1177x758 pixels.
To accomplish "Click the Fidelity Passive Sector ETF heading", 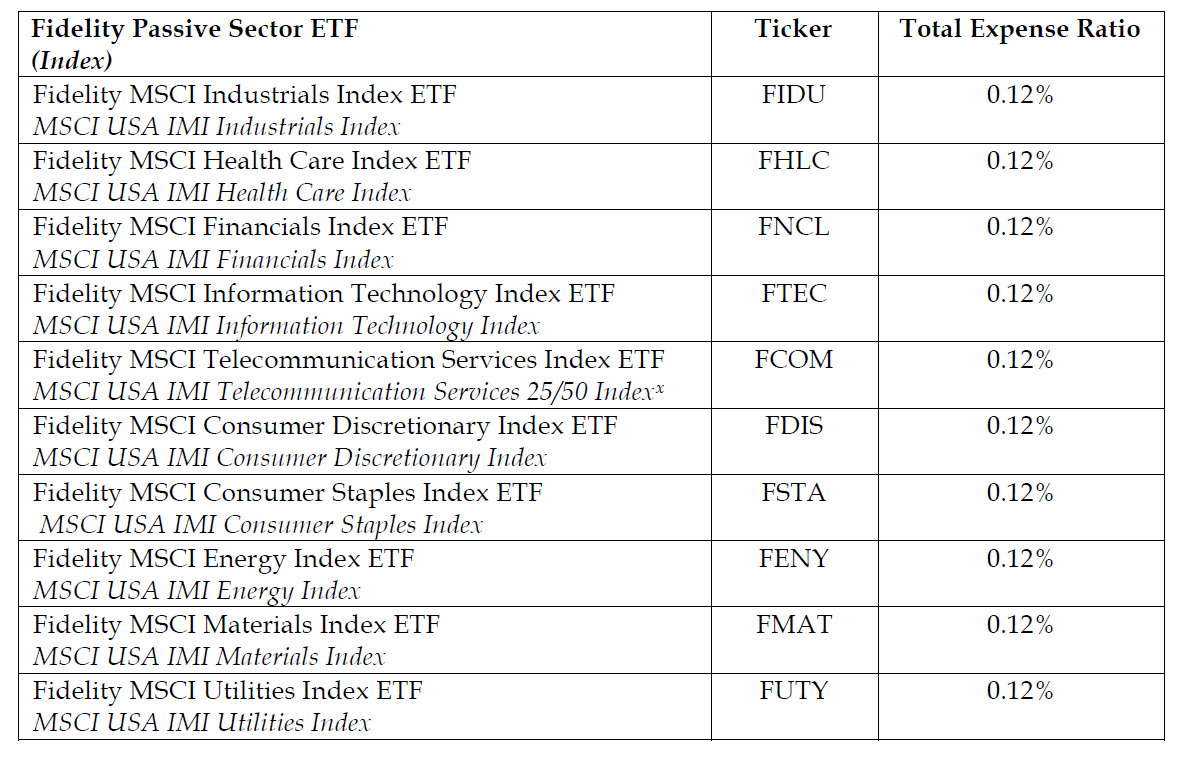I will [195, 29].
